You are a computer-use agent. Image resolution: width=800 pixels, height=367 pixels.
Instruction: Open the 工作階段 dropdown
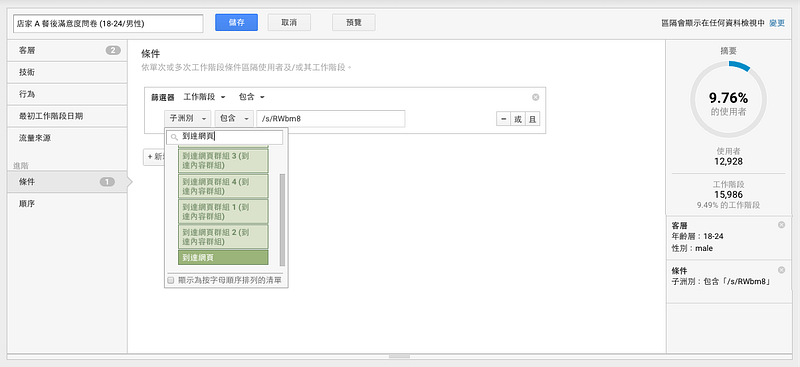204,97
